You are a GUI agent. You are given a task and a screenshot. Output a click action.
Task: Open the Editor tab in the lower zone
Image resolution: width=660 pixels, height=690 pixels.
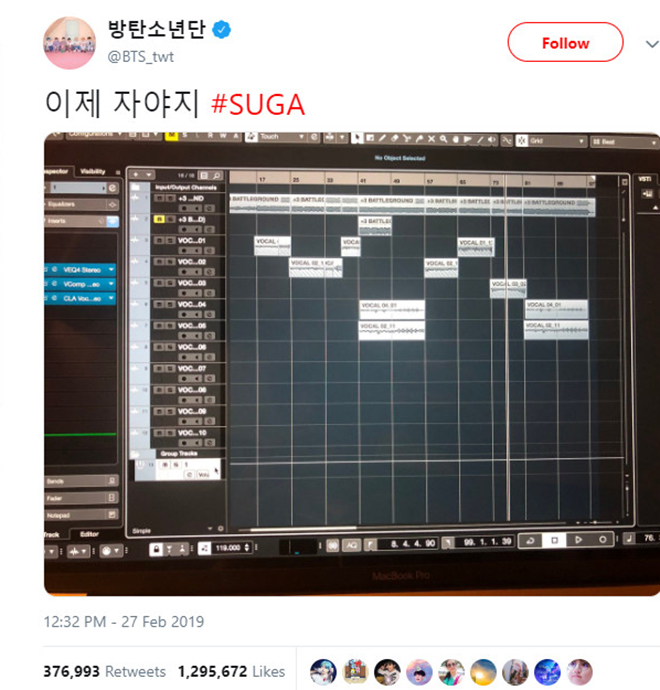point(89,534)
